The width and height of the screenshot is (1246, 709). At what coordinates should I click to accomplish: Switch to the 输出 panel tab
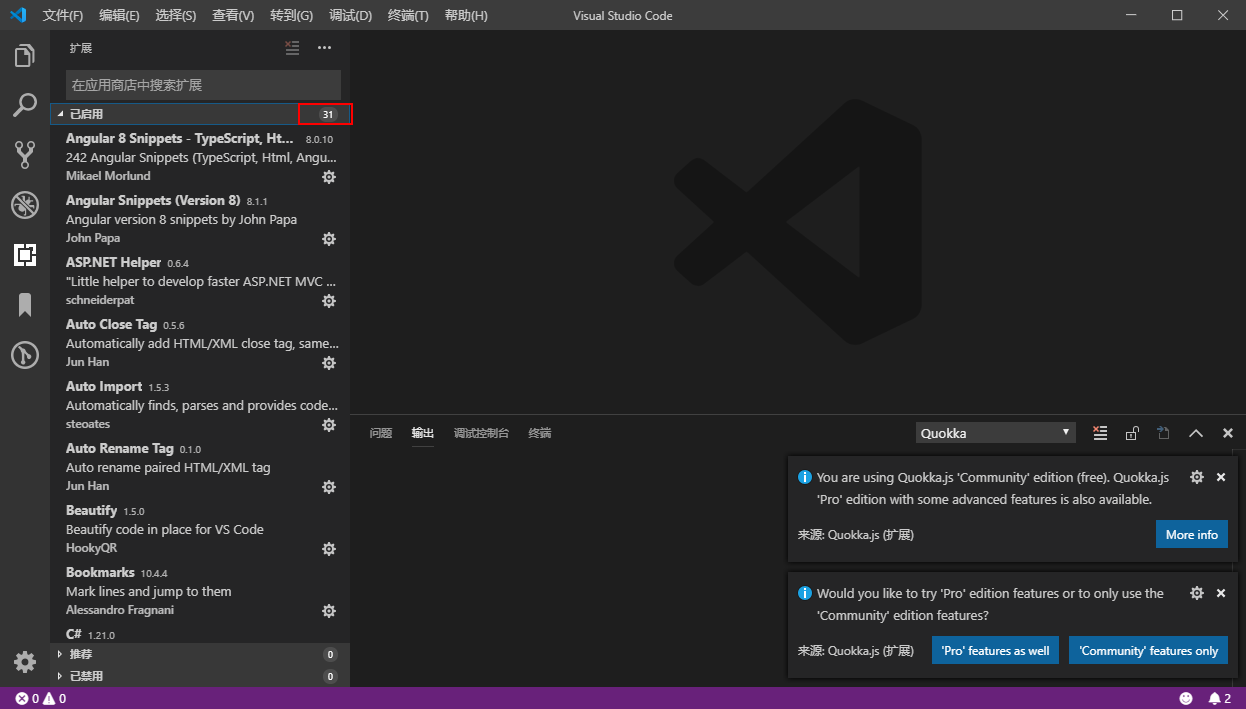pos(423,433)
